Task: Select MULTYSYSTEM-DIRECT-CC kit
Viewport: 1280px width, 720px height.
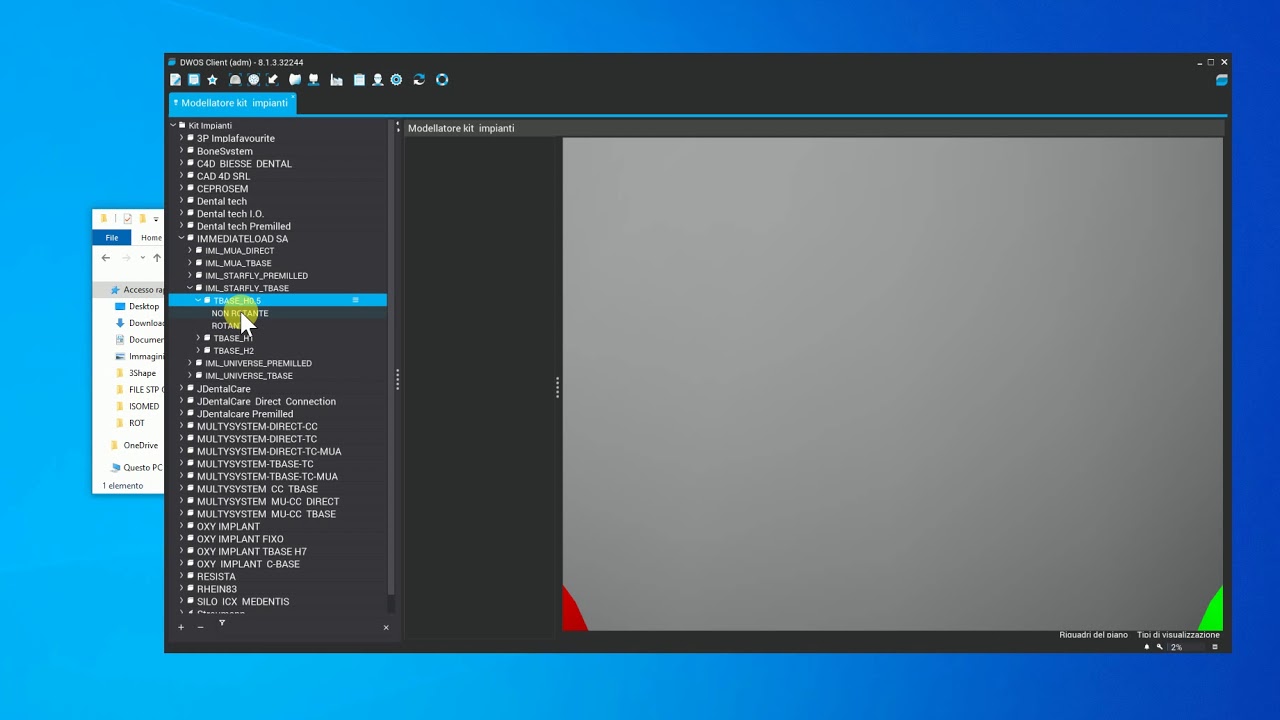Action: [257, 426]
